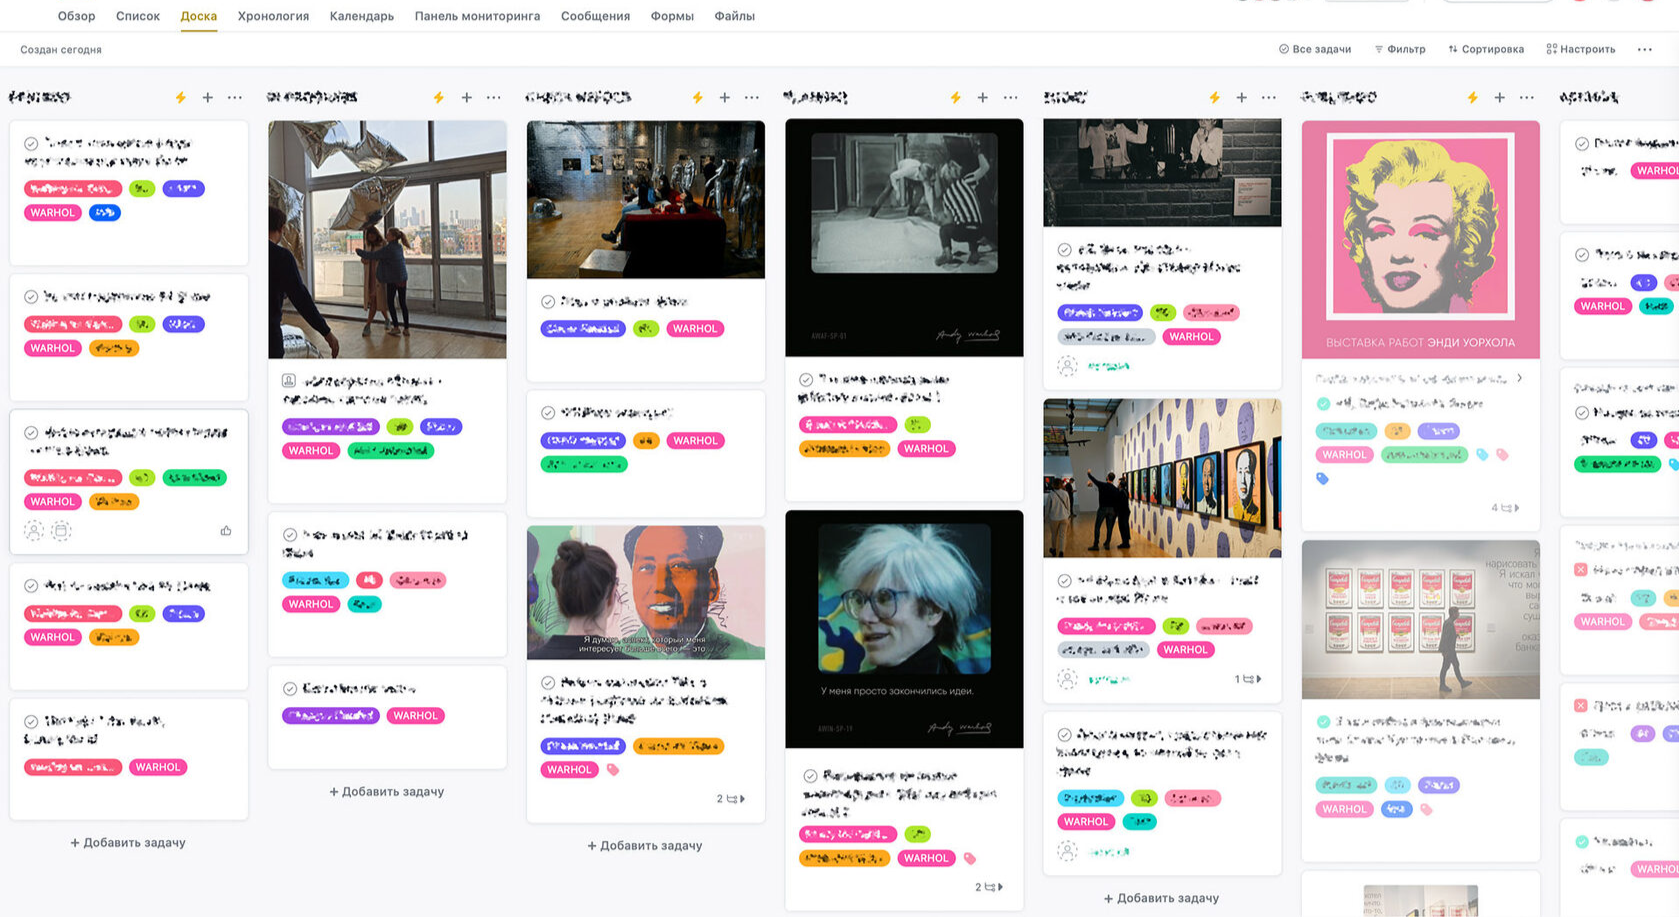The width and height of the screenshot is (1679, 917).
Task: Assign person on third card in first column
Action: click(x=34, y=531)
